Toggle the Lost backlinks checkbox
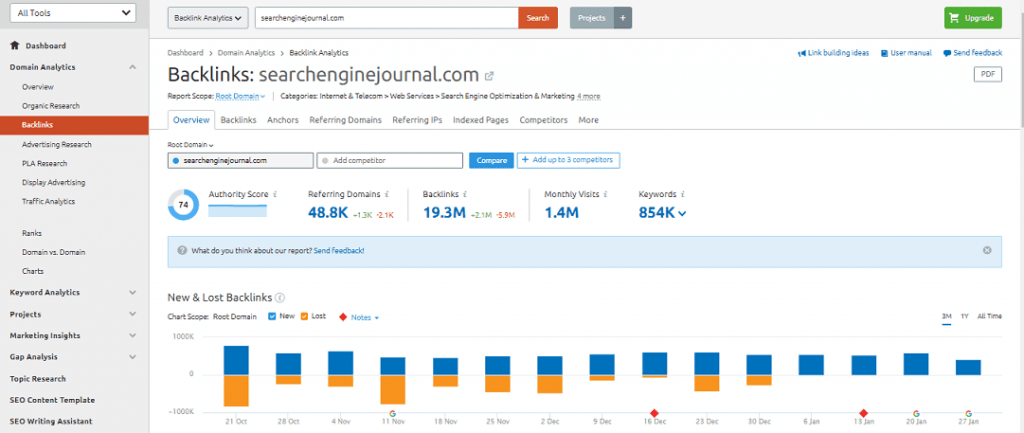The image size is (1024, 433). pos(304,316)
